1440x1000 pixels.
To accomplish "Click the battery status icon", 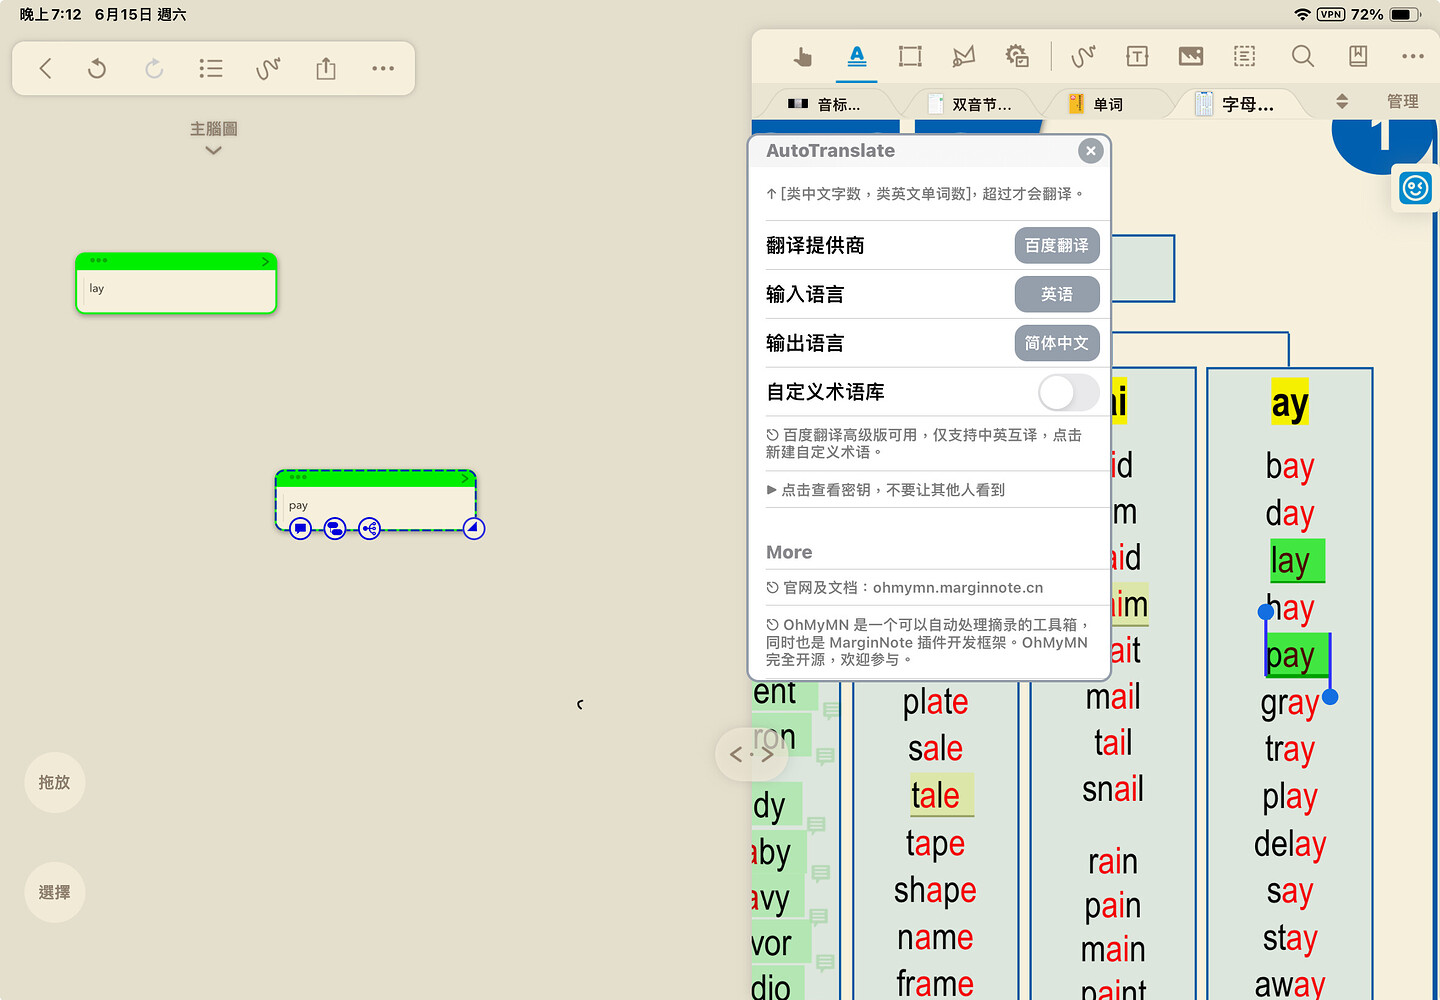I will pyautogui.click(x=1405, y=14).
